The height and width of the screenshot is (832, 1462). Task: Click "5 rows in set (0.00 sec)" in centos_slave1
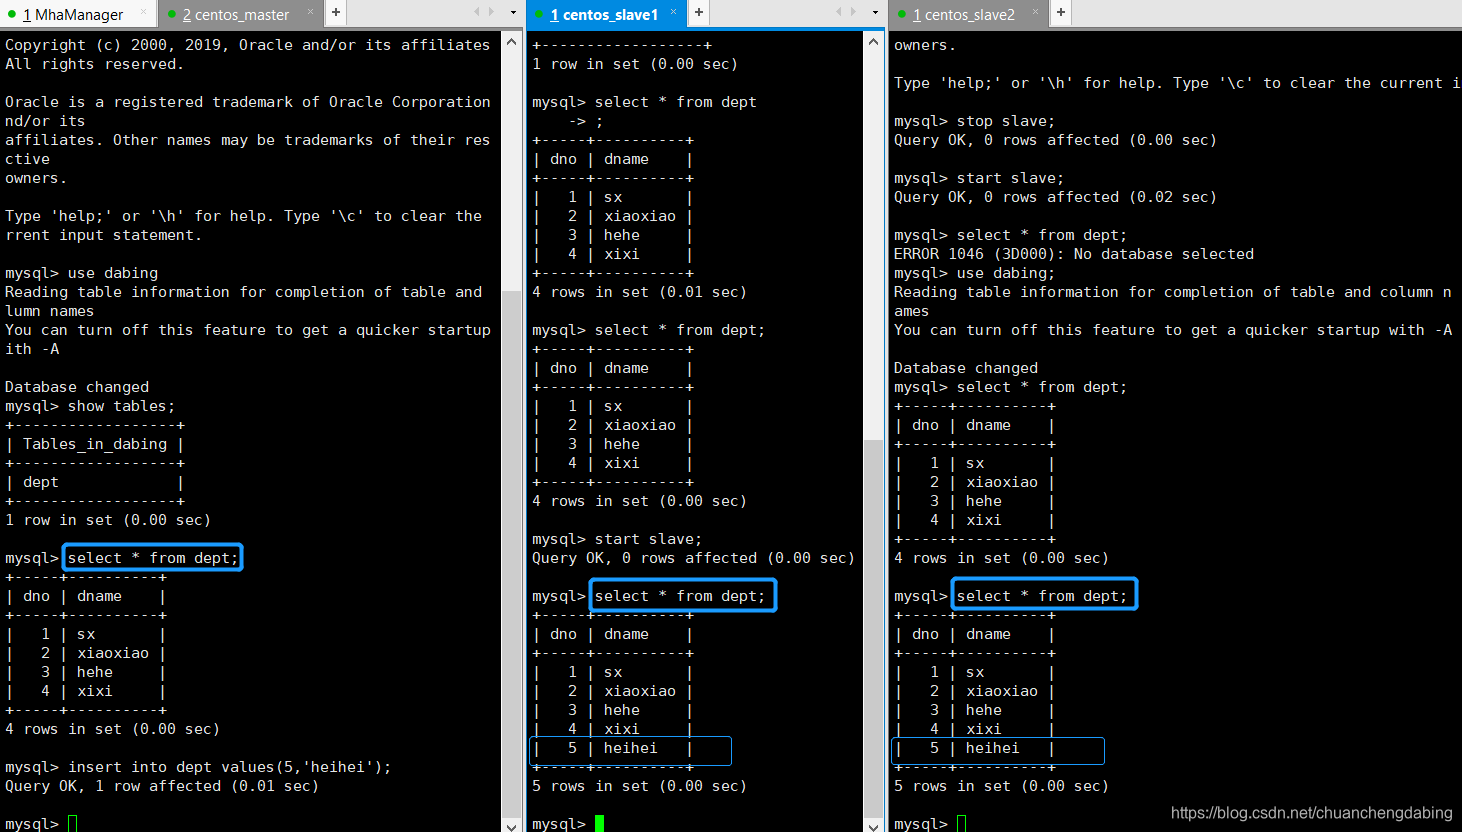click(639, 786)
